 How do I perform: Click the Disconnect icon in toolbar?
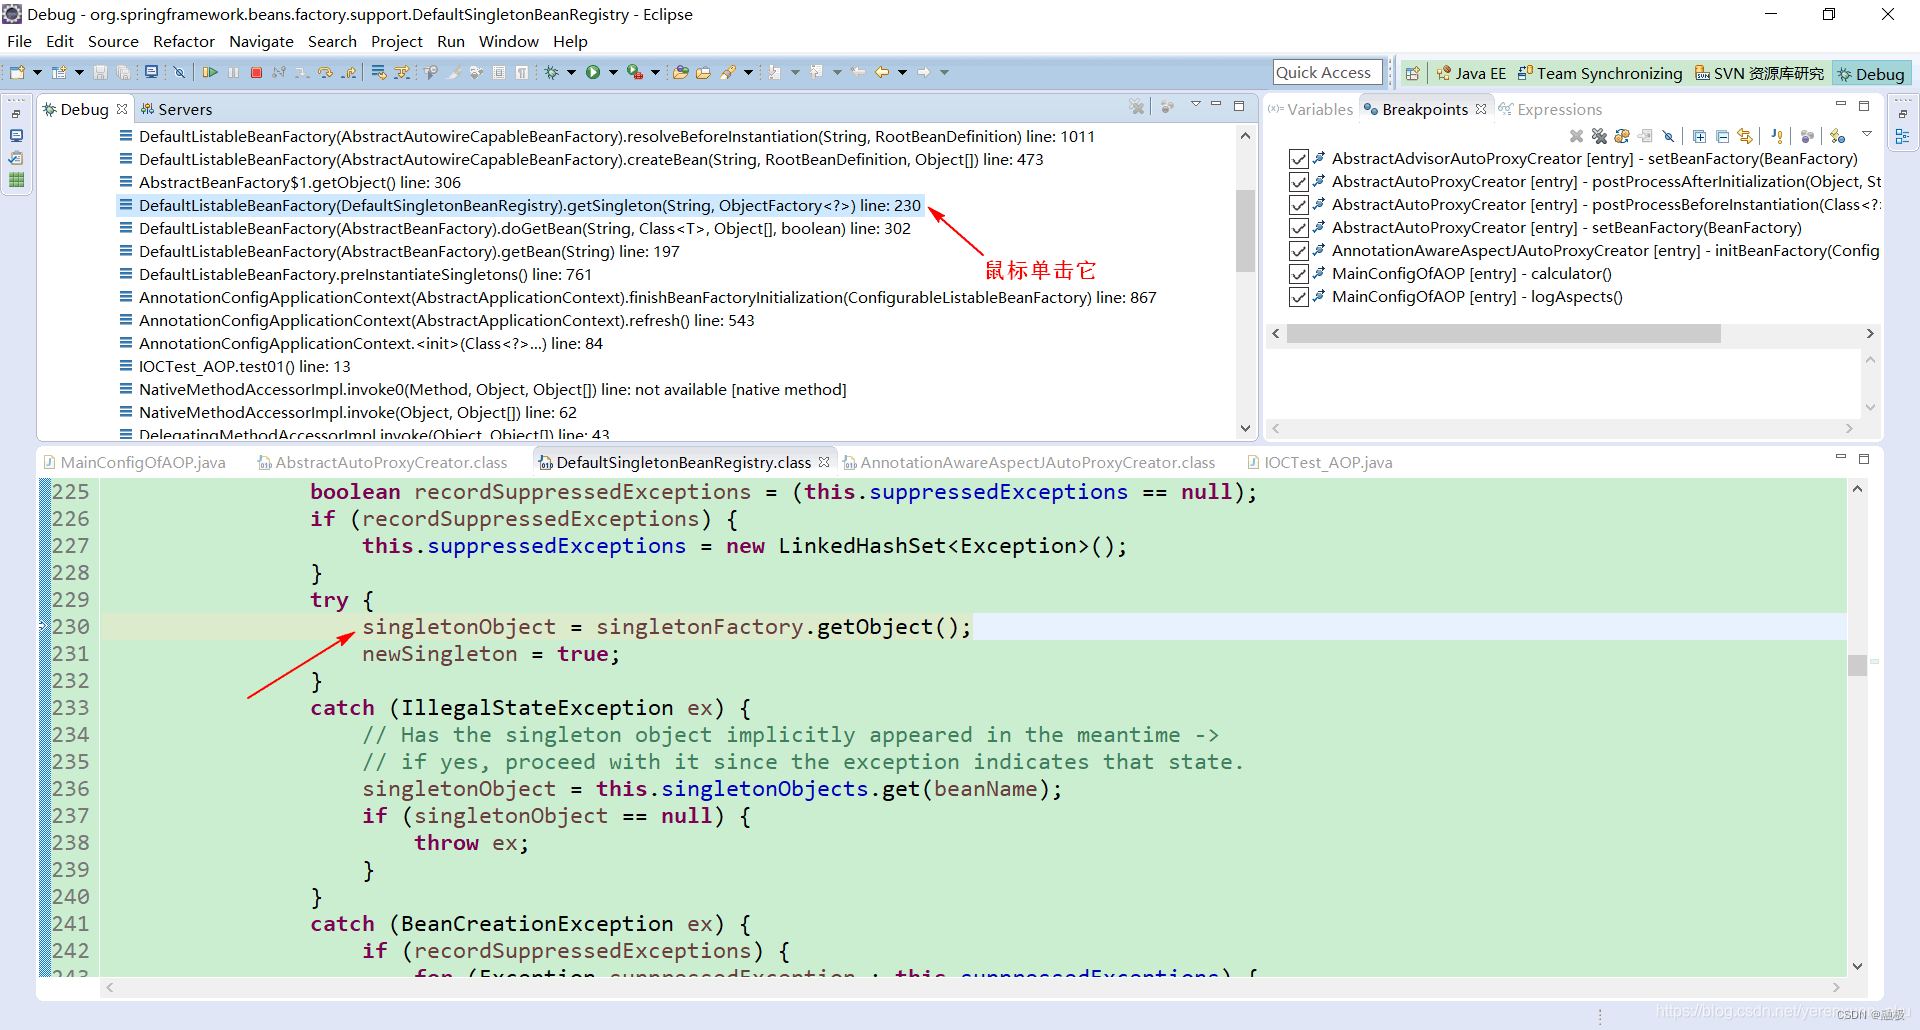tap(278, 72)
